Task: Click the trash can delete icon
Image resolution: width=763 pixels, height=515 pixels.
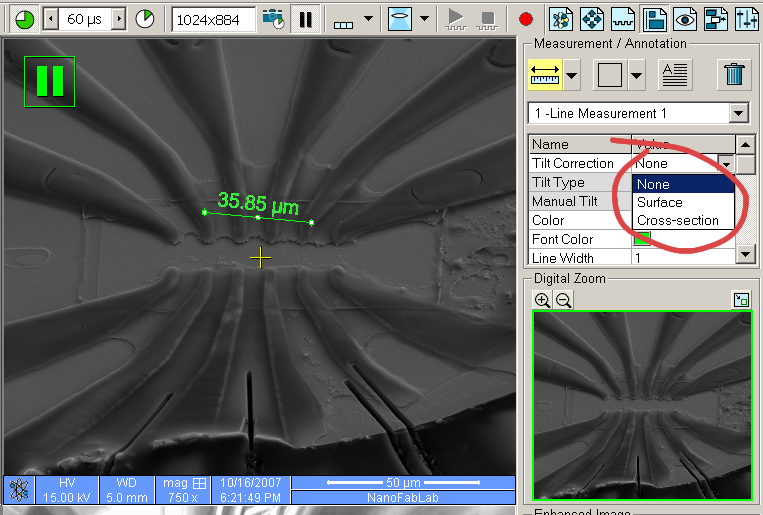Action: pyautogui.click(x=734, y=74)
